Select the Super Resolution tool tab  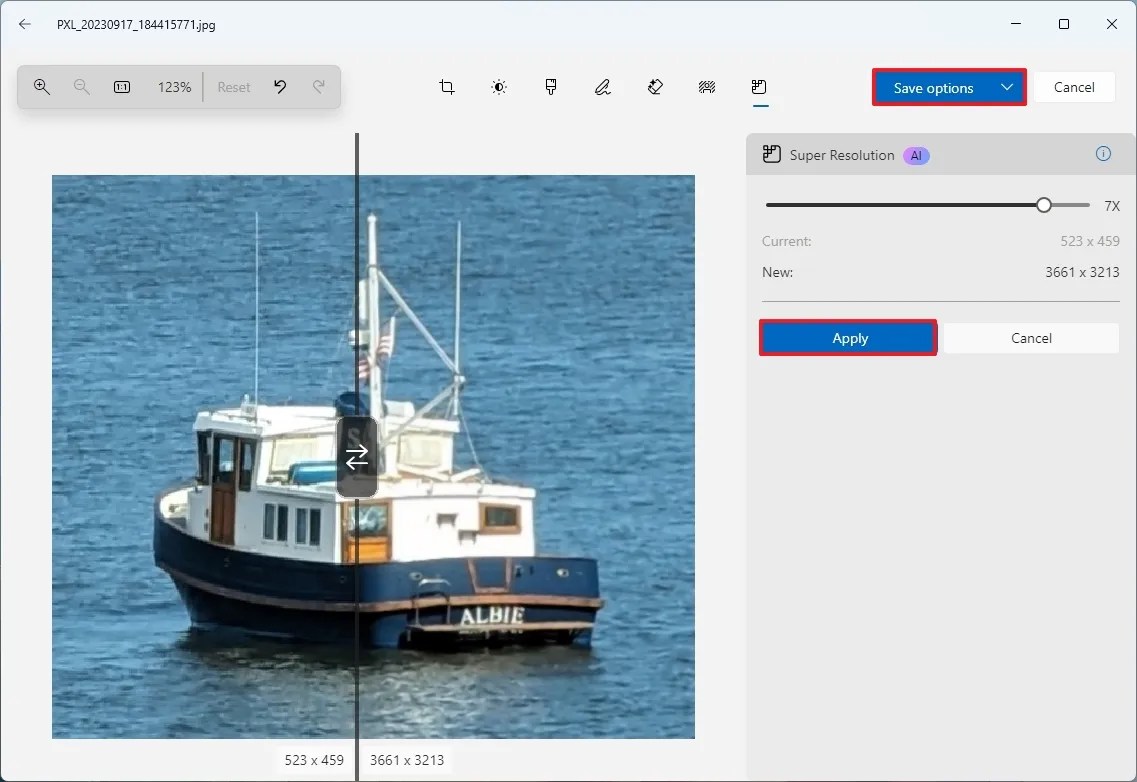coord(759,87)
